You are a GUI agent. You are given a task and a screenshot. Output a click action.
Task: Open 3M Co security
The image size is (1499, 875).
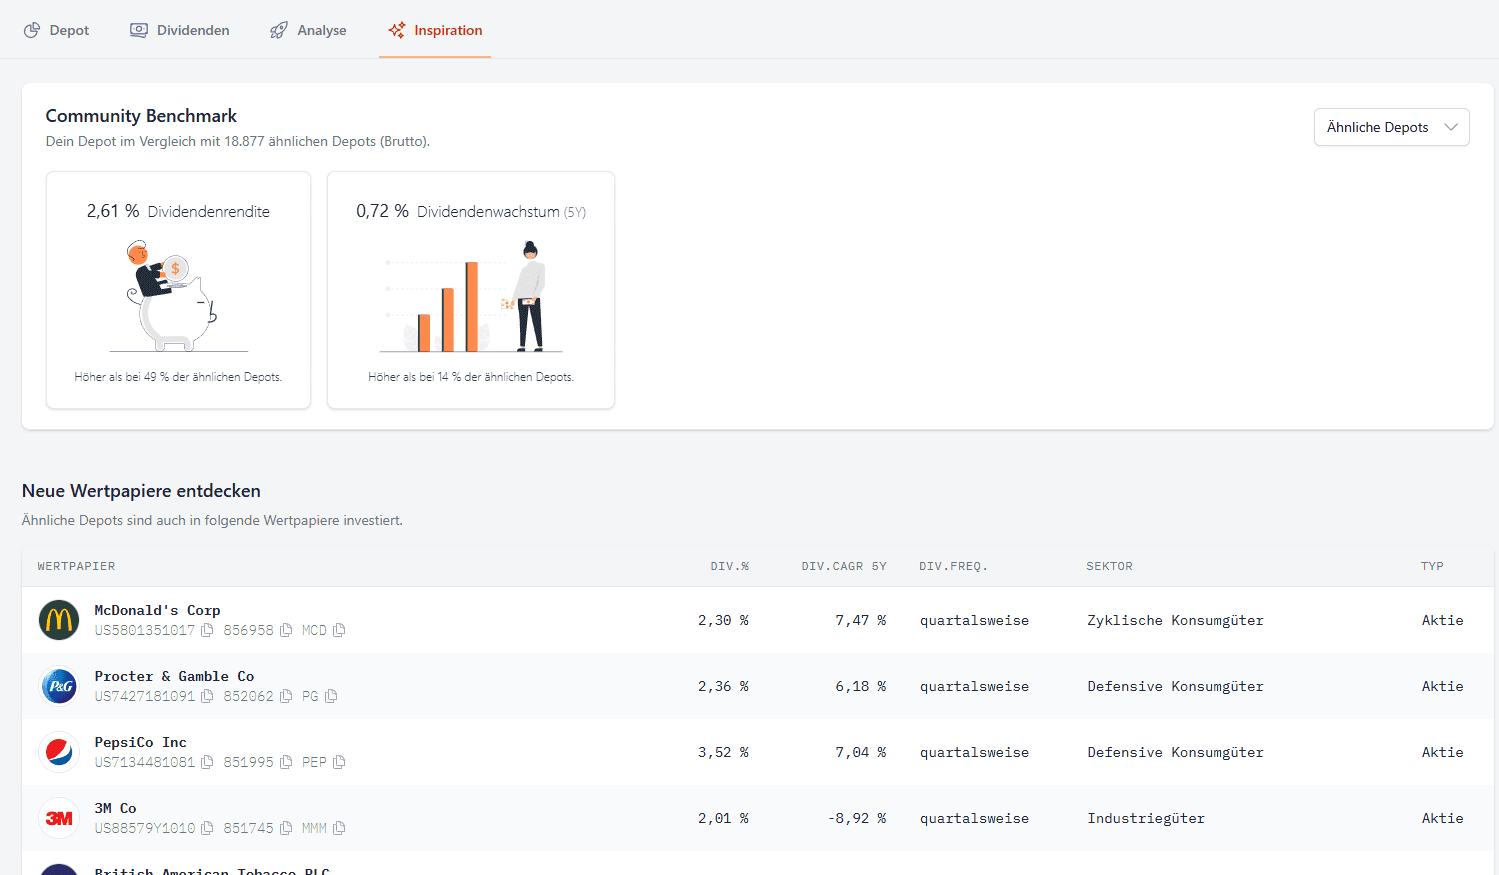(x=115, y=808)
